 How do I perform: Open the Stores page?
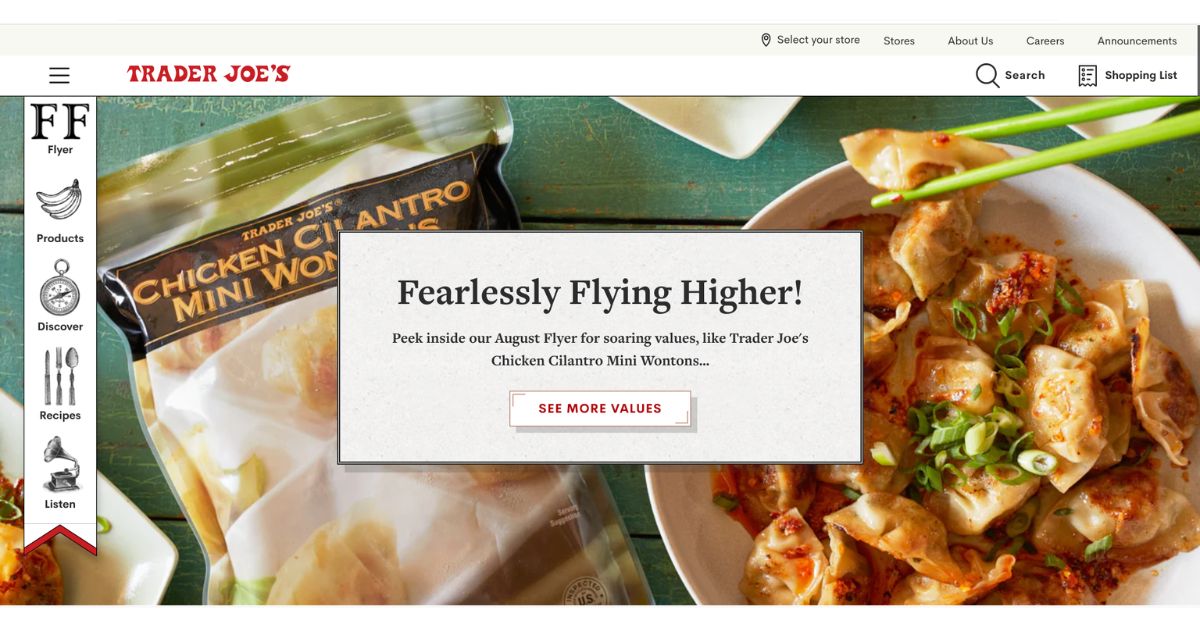[x=899, y=41]
